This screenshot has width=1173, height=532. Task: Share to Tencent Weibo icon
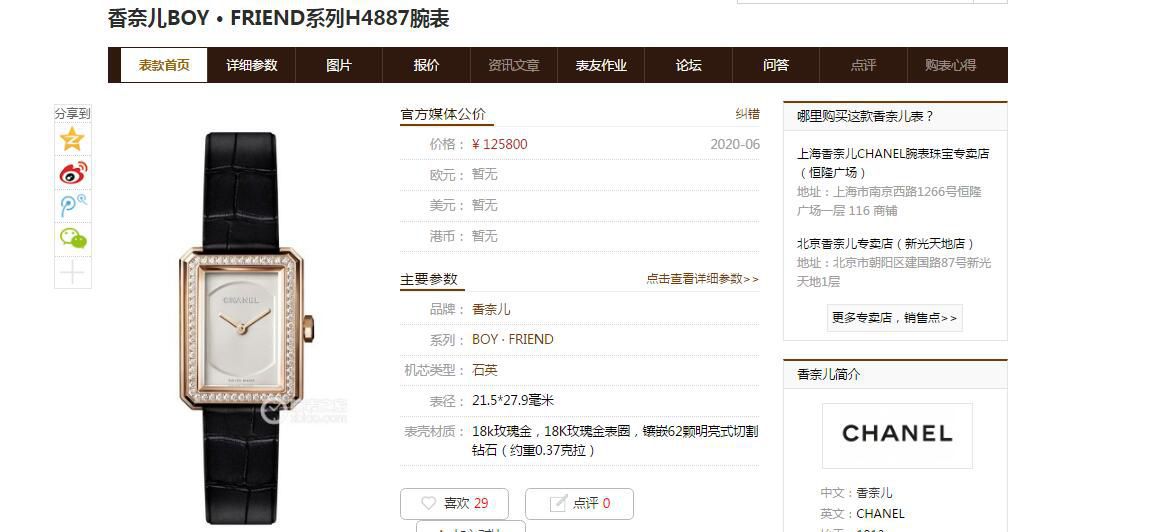tap(72, 206)
